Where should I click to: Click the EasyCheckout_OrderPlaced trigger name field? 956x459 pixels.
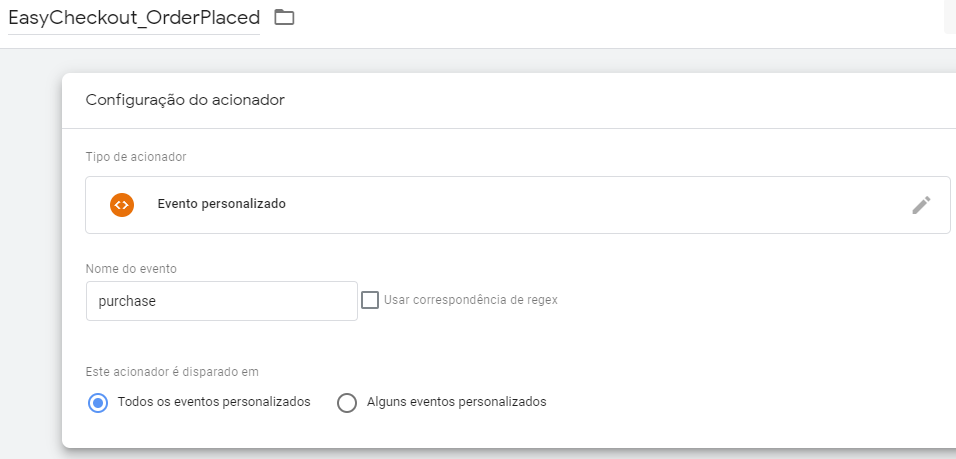134,18
